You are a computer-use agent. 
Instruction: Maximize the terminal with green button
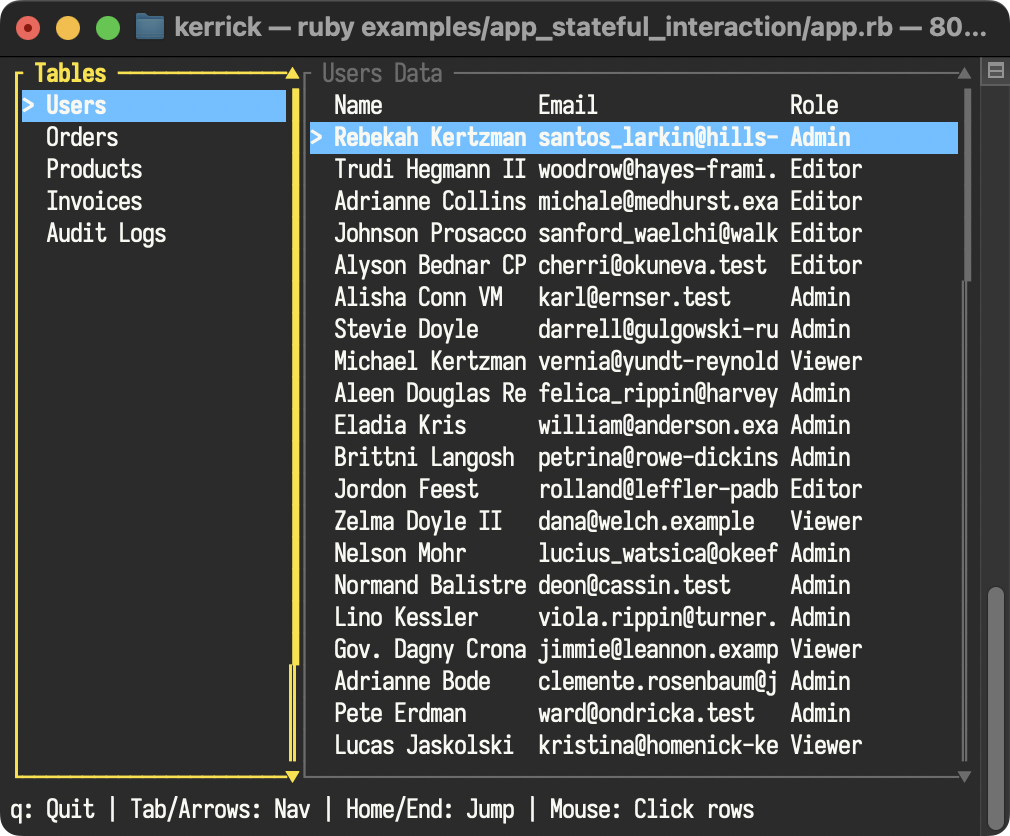pos(108,28)
